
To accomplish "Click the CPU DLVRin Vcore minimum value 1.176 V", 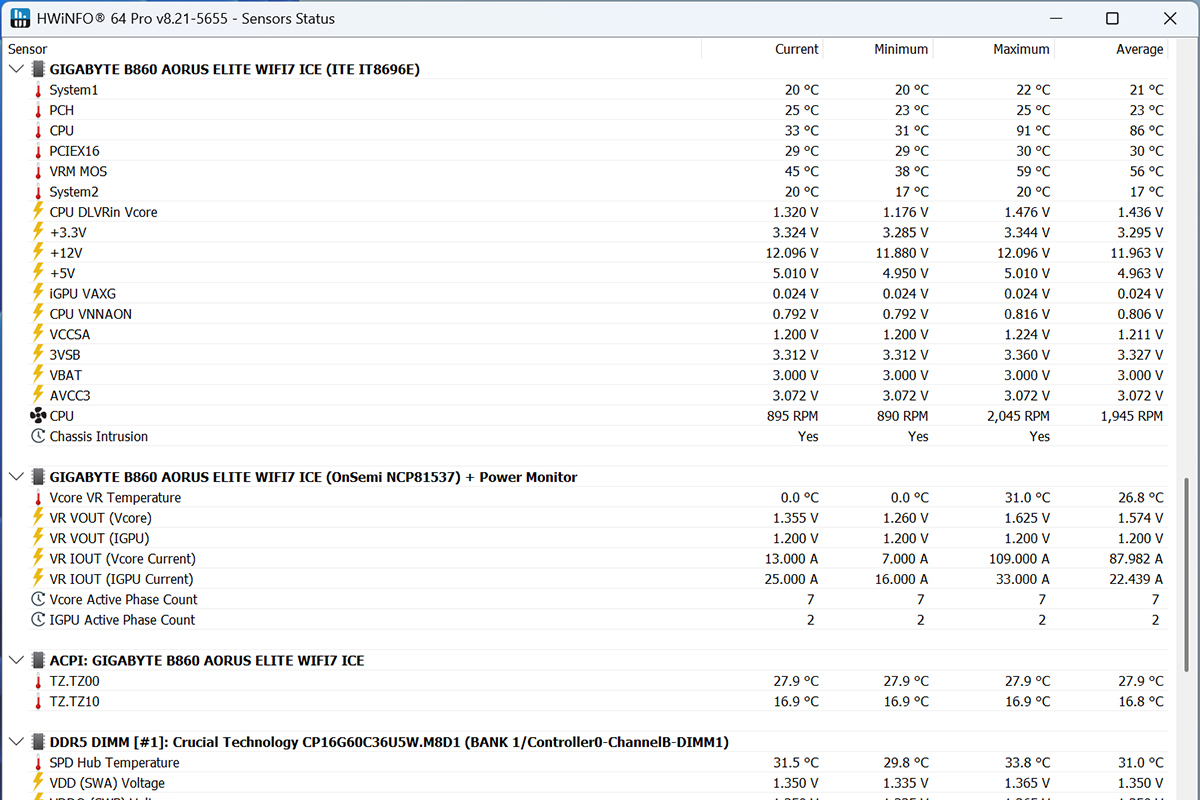I will [905, 212].
